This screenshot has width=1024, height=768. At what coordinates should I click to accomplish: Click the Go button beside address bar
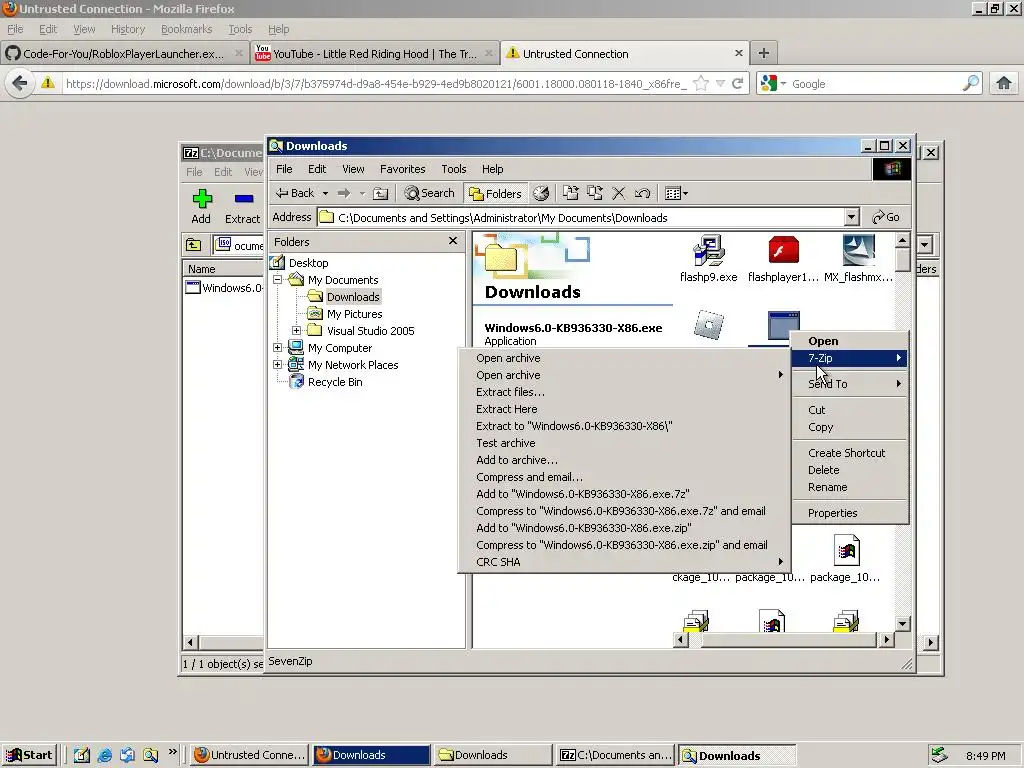point(886,217)
